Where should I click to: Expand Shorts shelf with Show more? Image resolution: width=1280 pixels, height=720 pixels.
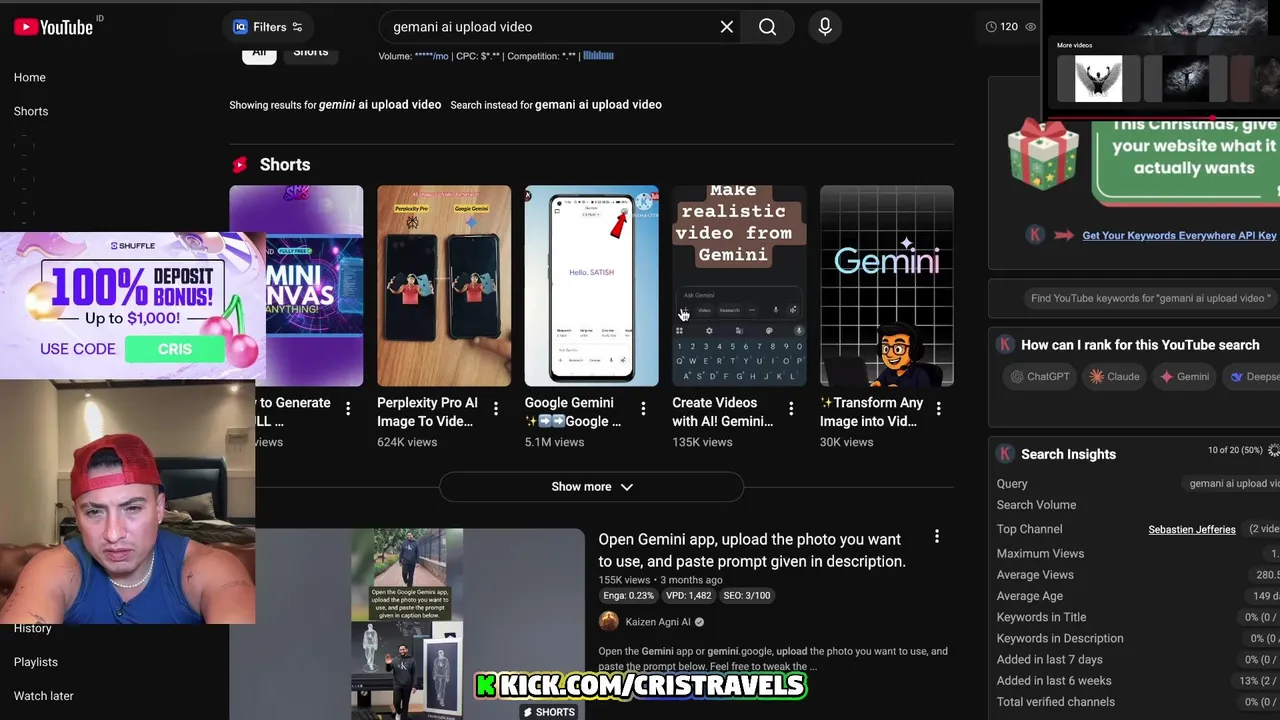[x=592, y=487]
